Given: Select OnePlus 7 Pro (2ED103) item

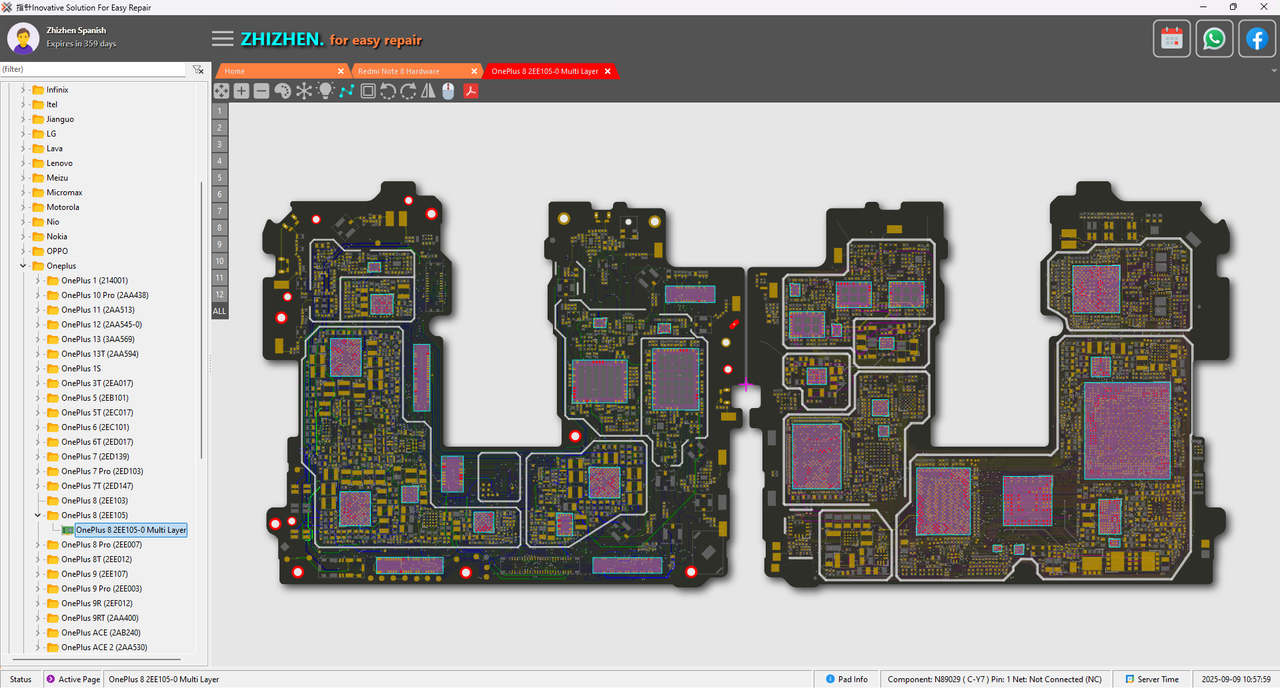Looking at the screenshot, I should (102, 471).
